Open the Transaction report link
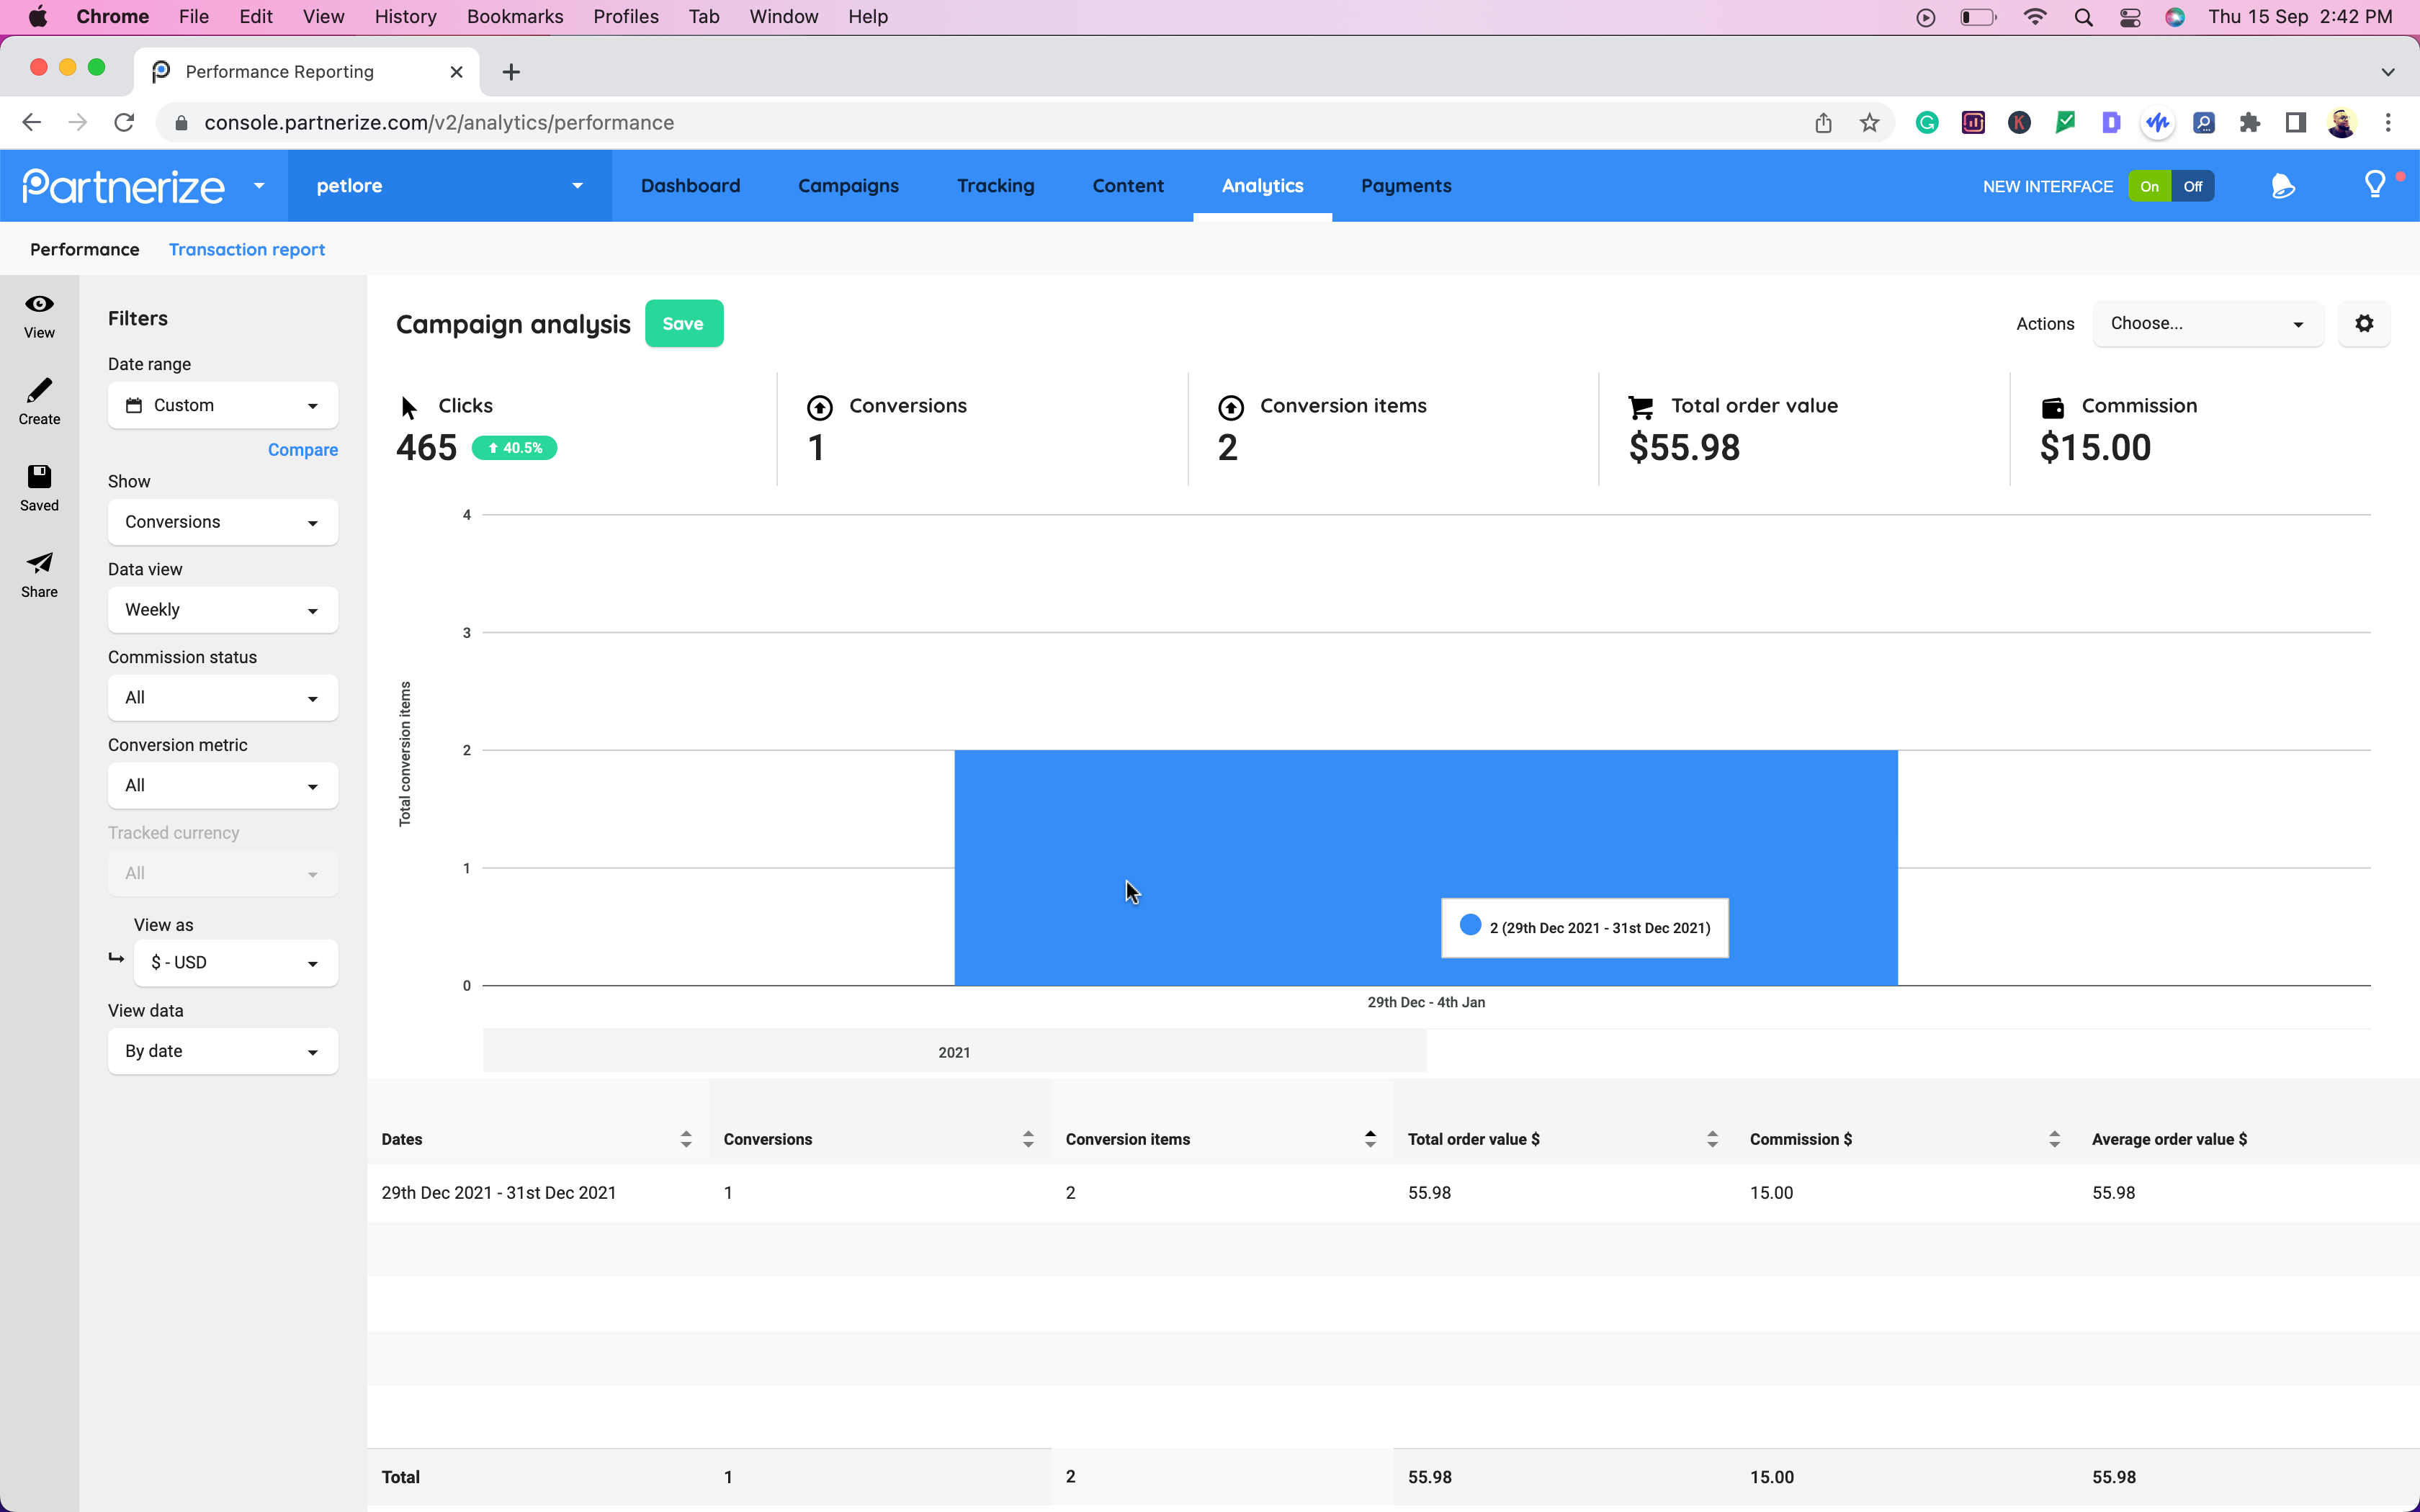 click(x=246, y=249)
